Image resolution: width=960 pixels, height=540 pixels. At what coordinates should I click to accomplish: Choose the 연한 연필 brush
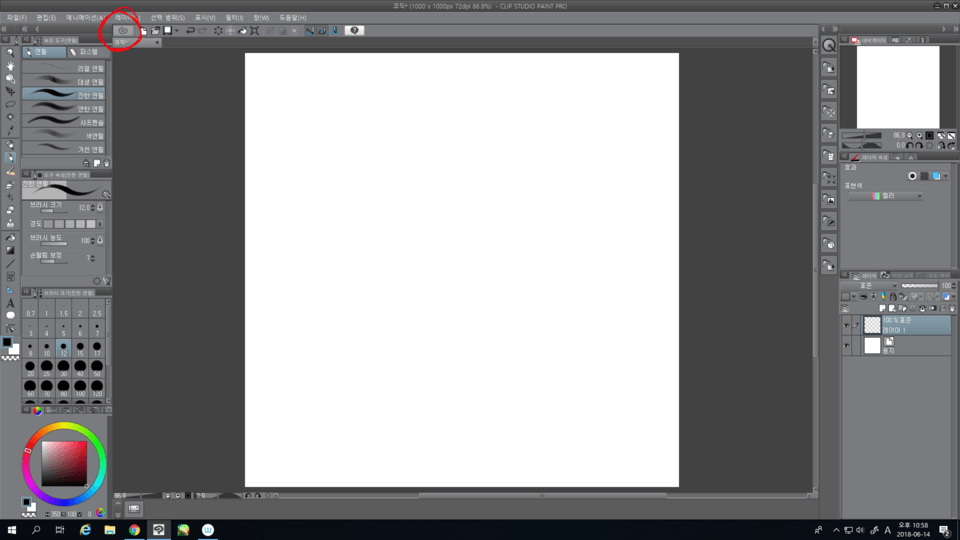[x=64, y=108]
